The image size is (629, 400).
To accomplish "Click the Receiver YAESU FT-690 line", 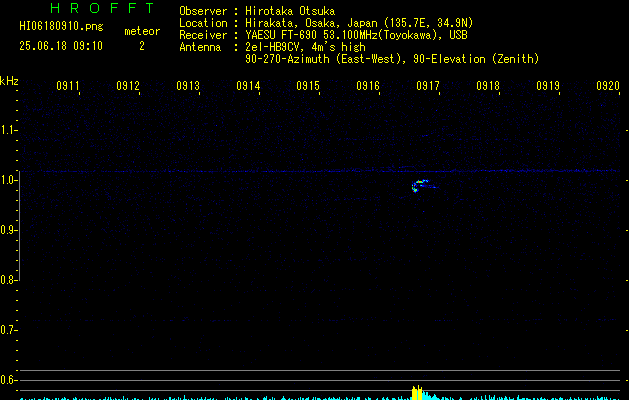I will [323, 35].
